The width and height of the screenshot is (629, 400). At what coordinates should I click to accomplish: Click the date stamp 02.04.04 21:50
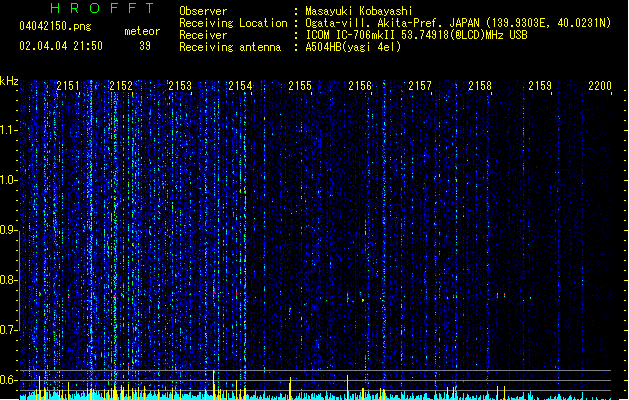click(x=61, y=46)
